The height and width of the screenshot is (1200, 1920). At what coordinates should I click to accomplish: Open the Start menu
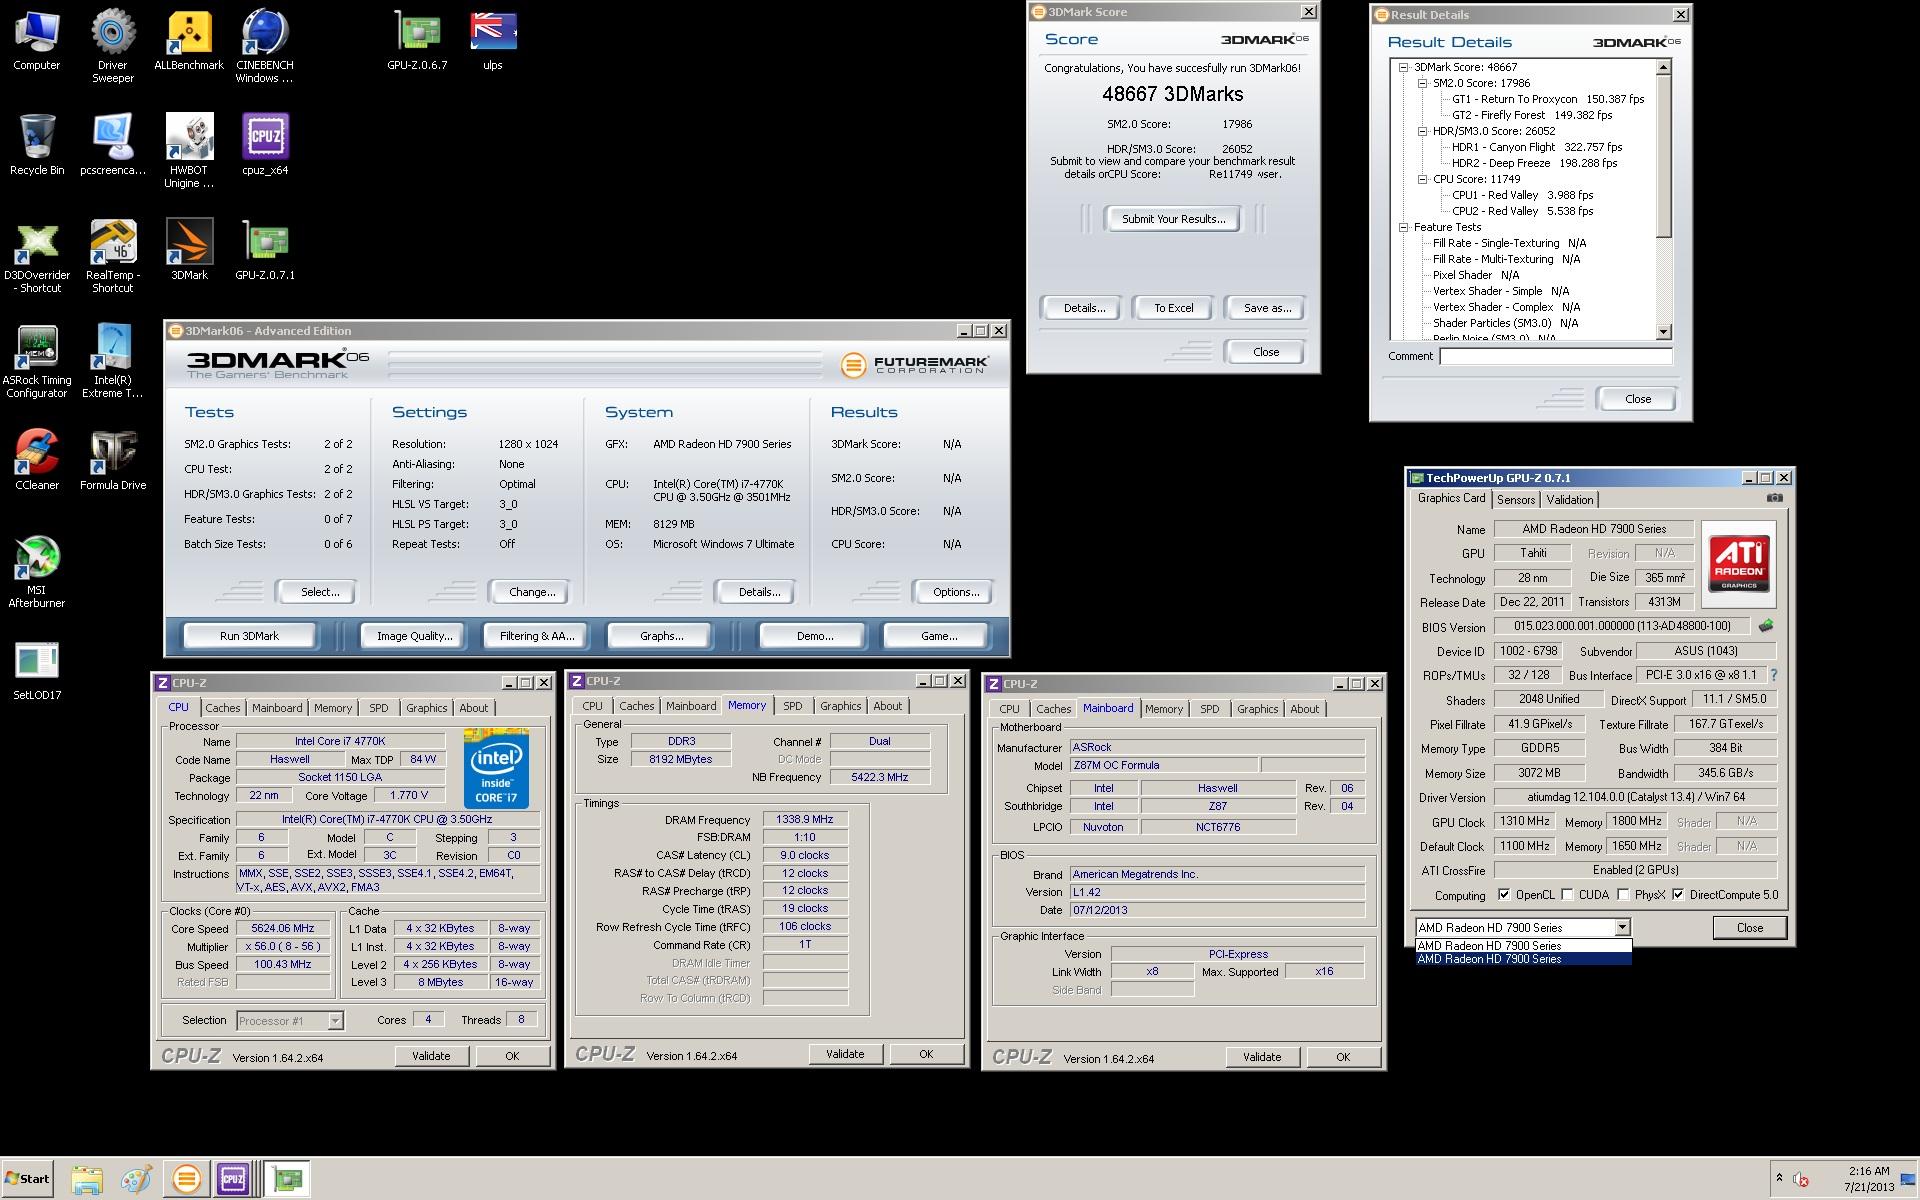(28, 1178)
